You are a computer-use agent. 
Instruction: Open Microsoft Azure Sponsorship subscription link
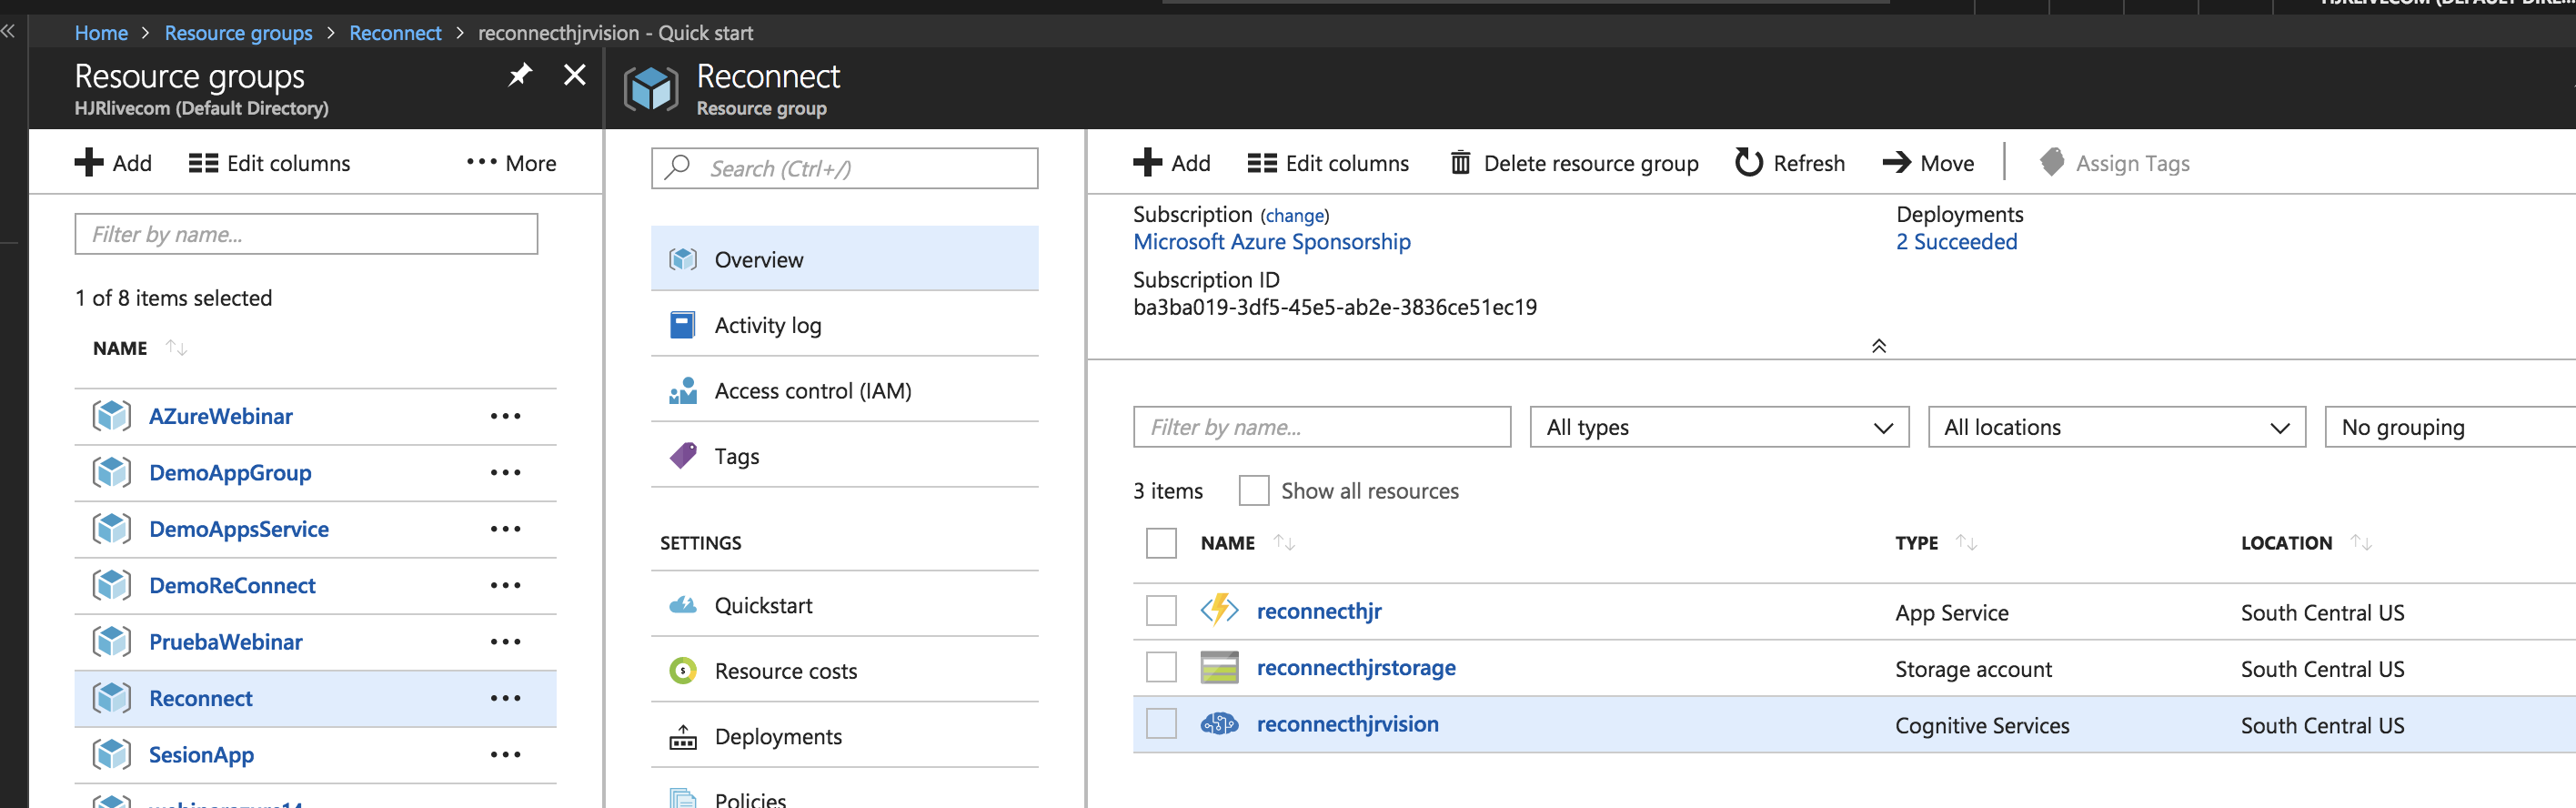[1271, 241]
